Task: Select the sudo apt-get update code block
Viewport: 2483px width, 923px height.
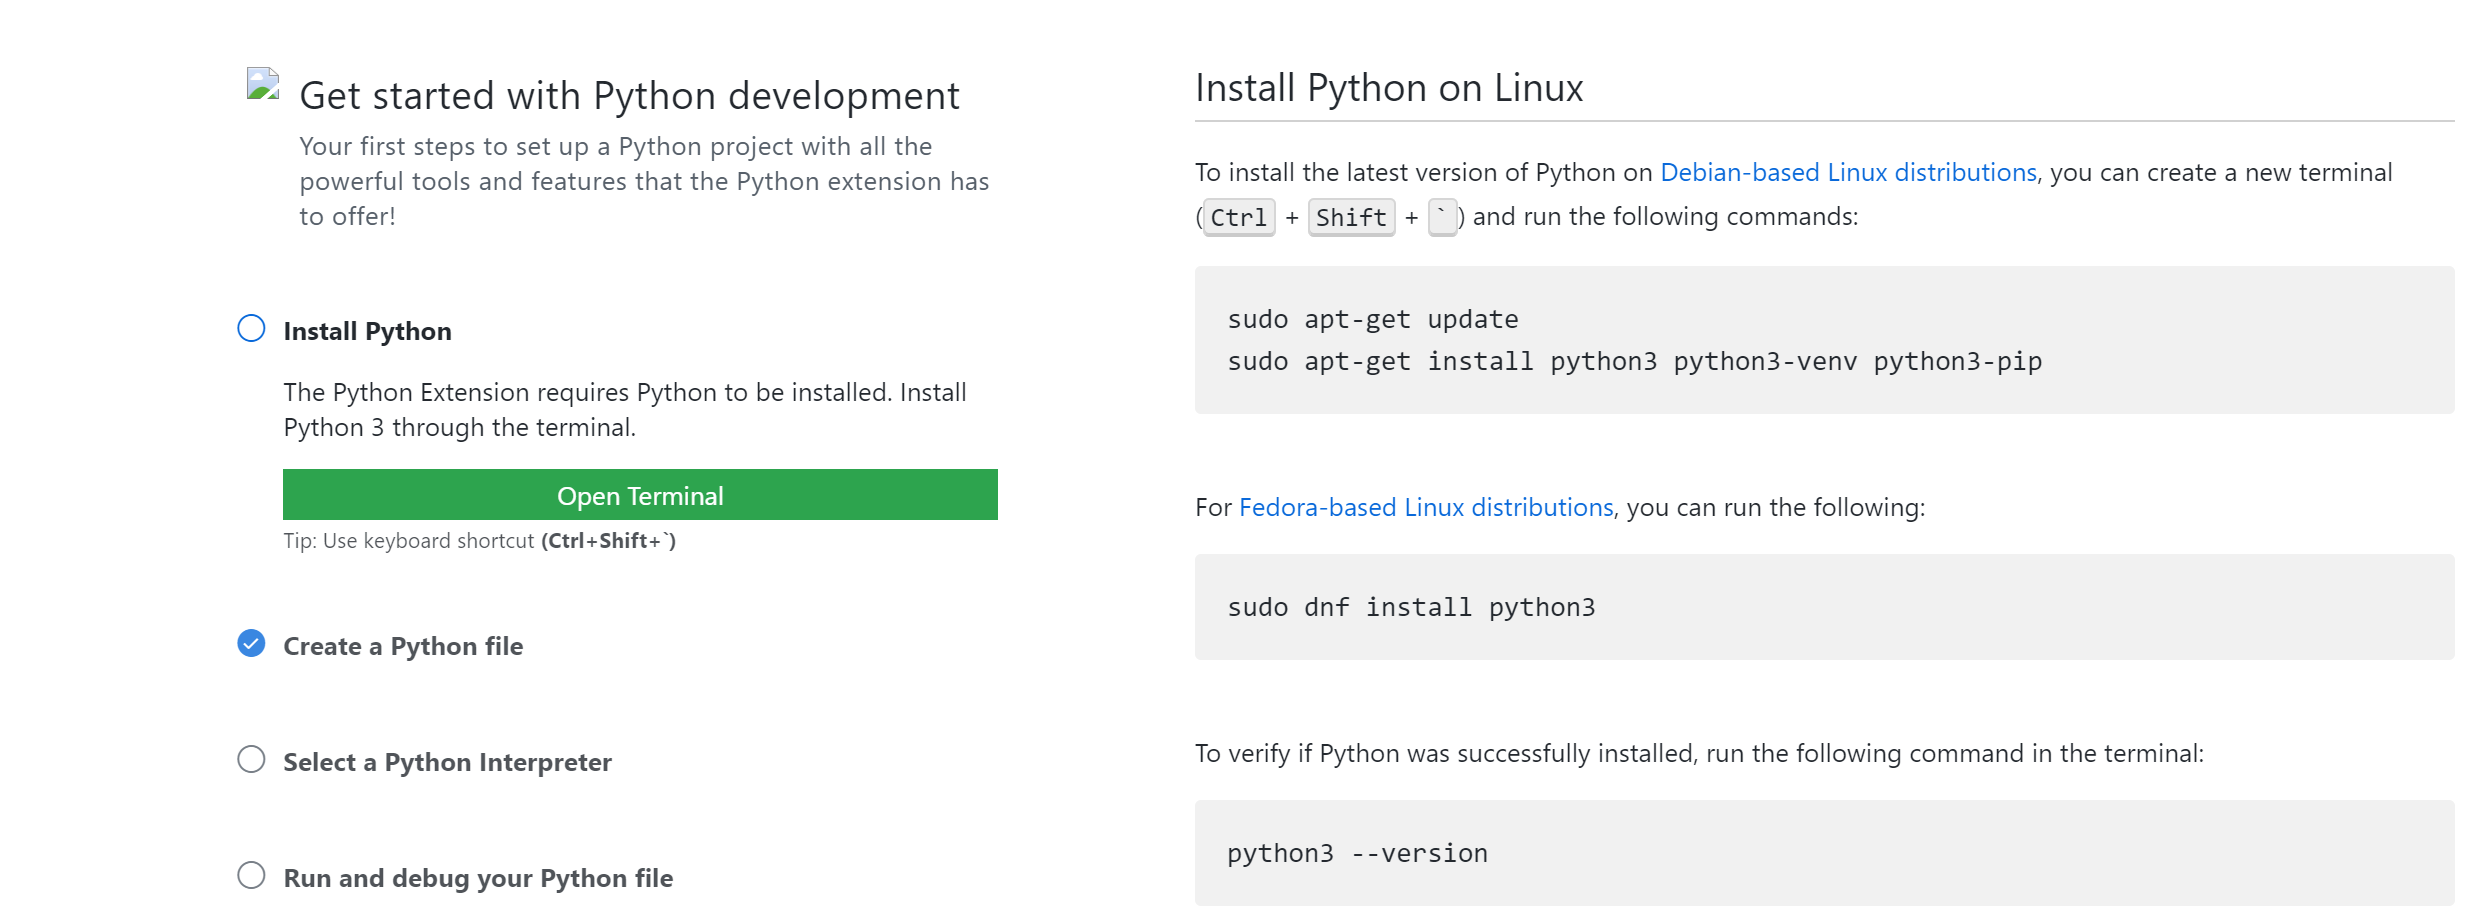Action: click(x=1371, y=318)
